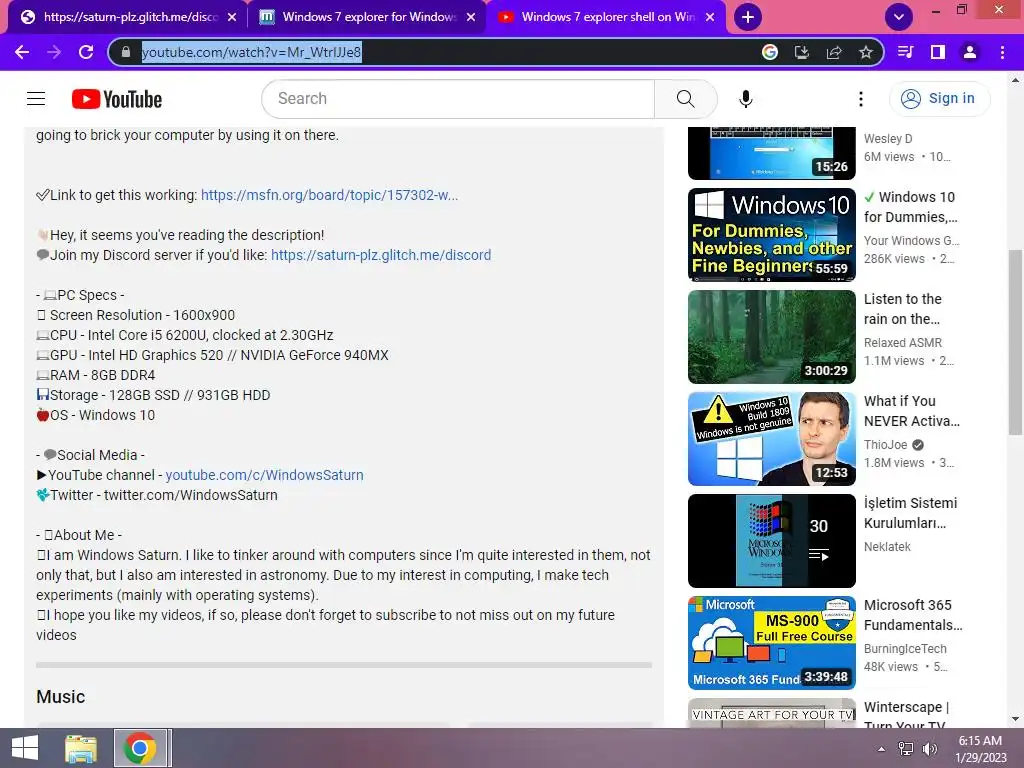Click the Chrome icon in the taskbar
1024x768 pixels.
[140, 748]
